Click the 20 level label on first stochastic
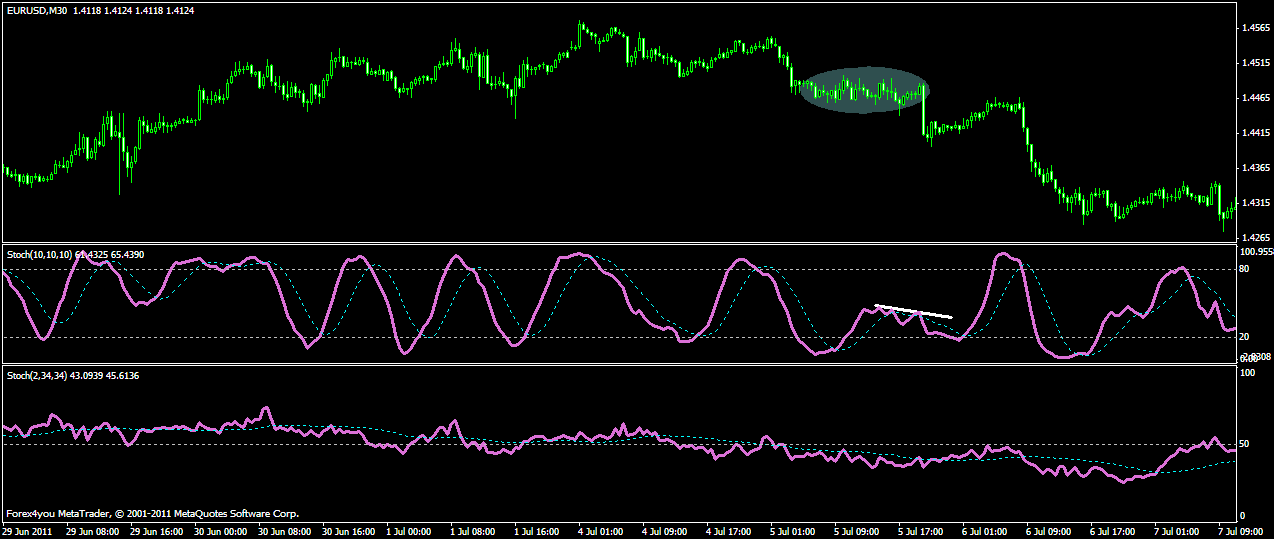The width and height of the screenshot is (1274, 539). point(1245,337)
